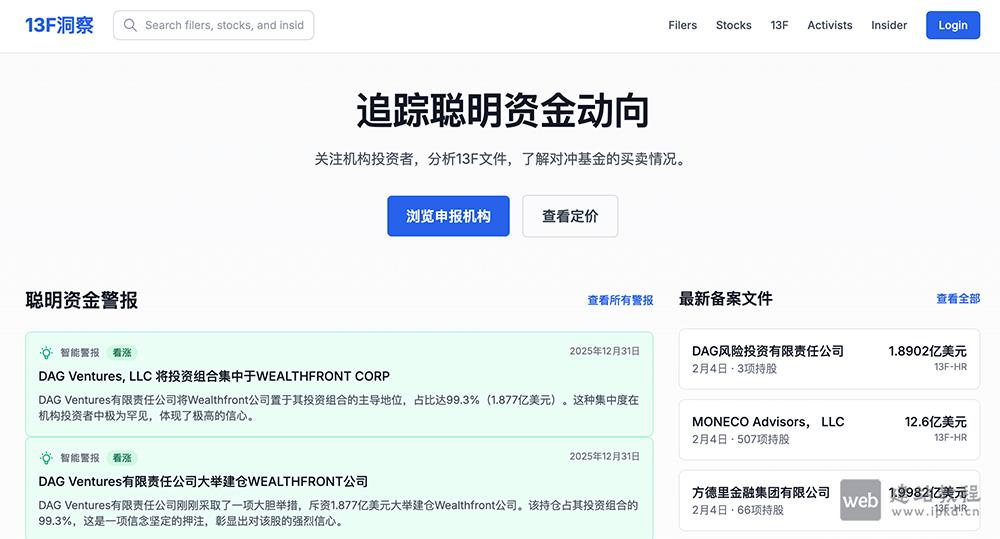Click the search magnifier icon
This screenshot has height=539, width=1000.
(130, 25)
